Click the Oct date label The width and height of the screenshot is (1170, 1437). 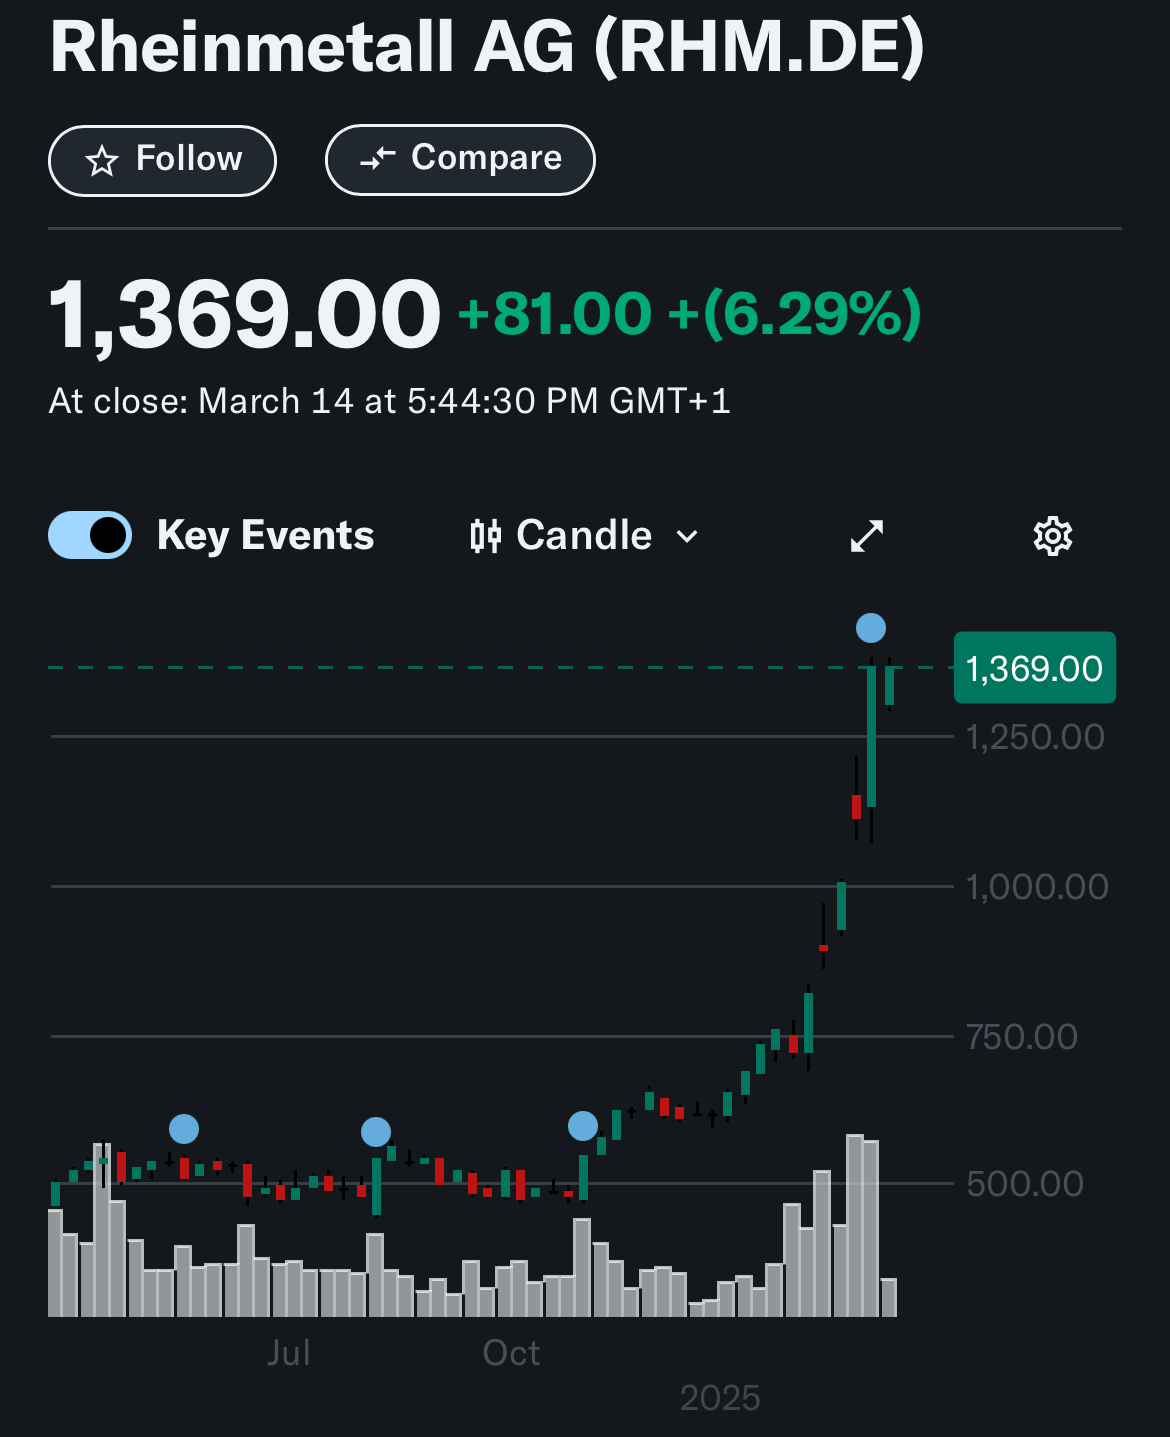[511, 1353]
